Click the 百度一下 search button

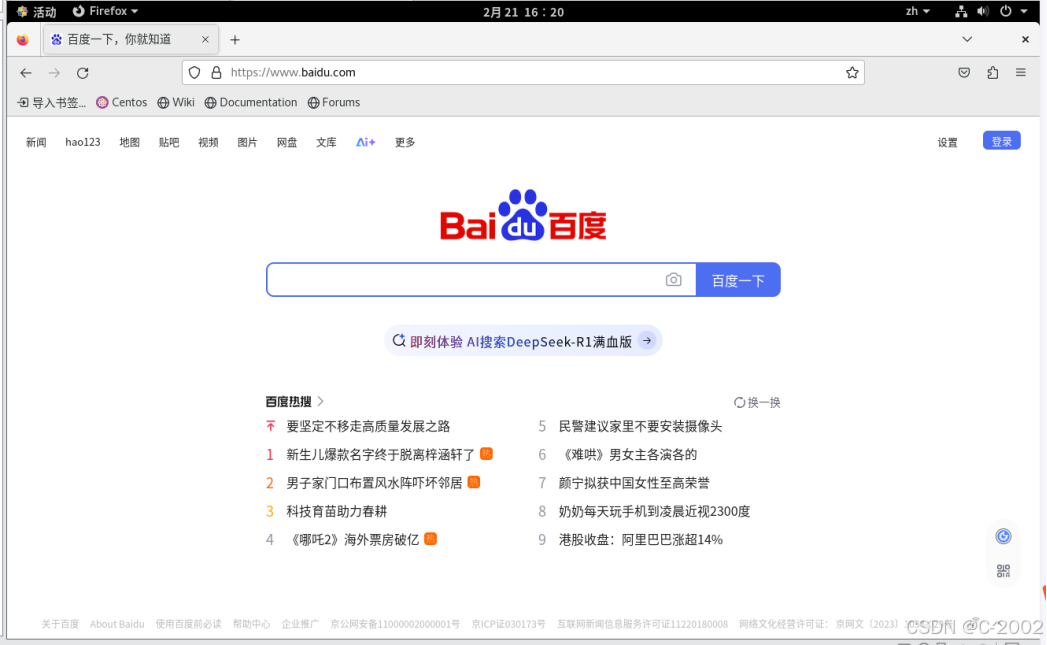[738, 280]
